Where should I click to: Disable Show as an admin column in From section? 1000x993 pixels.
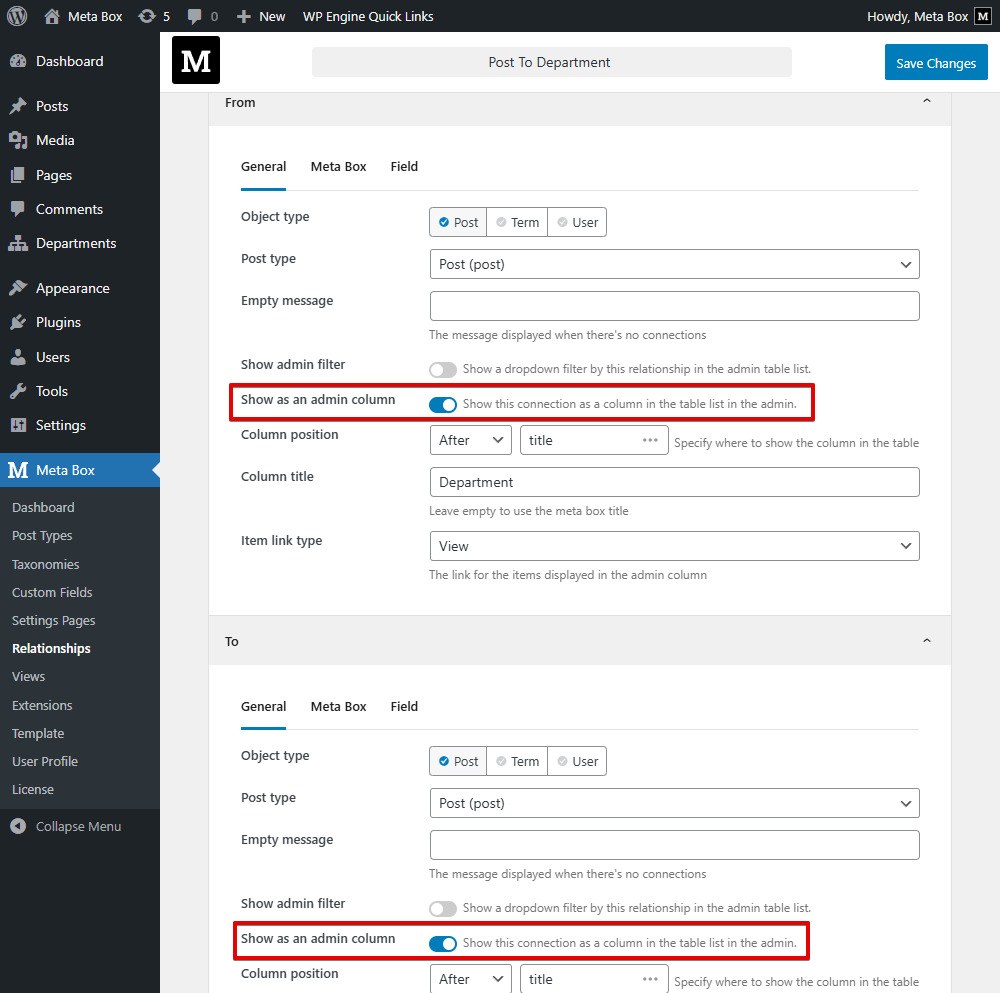pyautogui.click(x=442, y=404)
